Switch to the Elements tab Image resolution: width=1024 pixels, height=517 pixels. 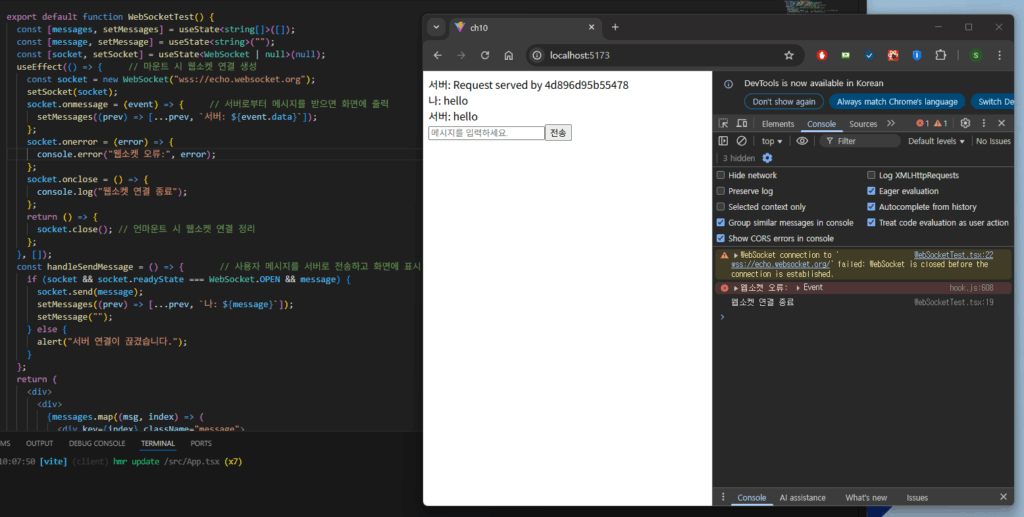[777, 124]
